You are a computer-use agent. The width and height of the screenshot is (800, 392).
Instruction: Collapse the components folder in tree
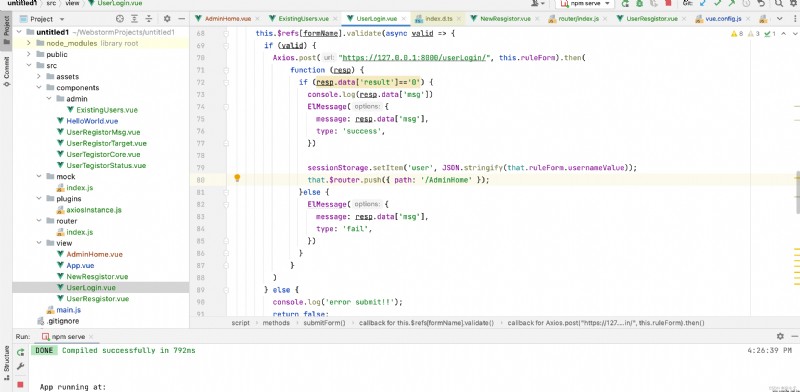tap(39, 88)
